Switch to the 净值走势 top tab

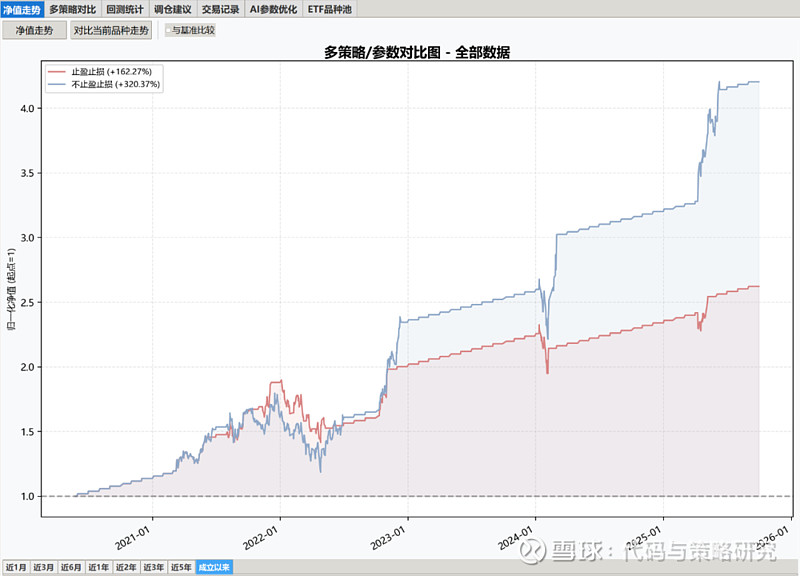[22, 9]
